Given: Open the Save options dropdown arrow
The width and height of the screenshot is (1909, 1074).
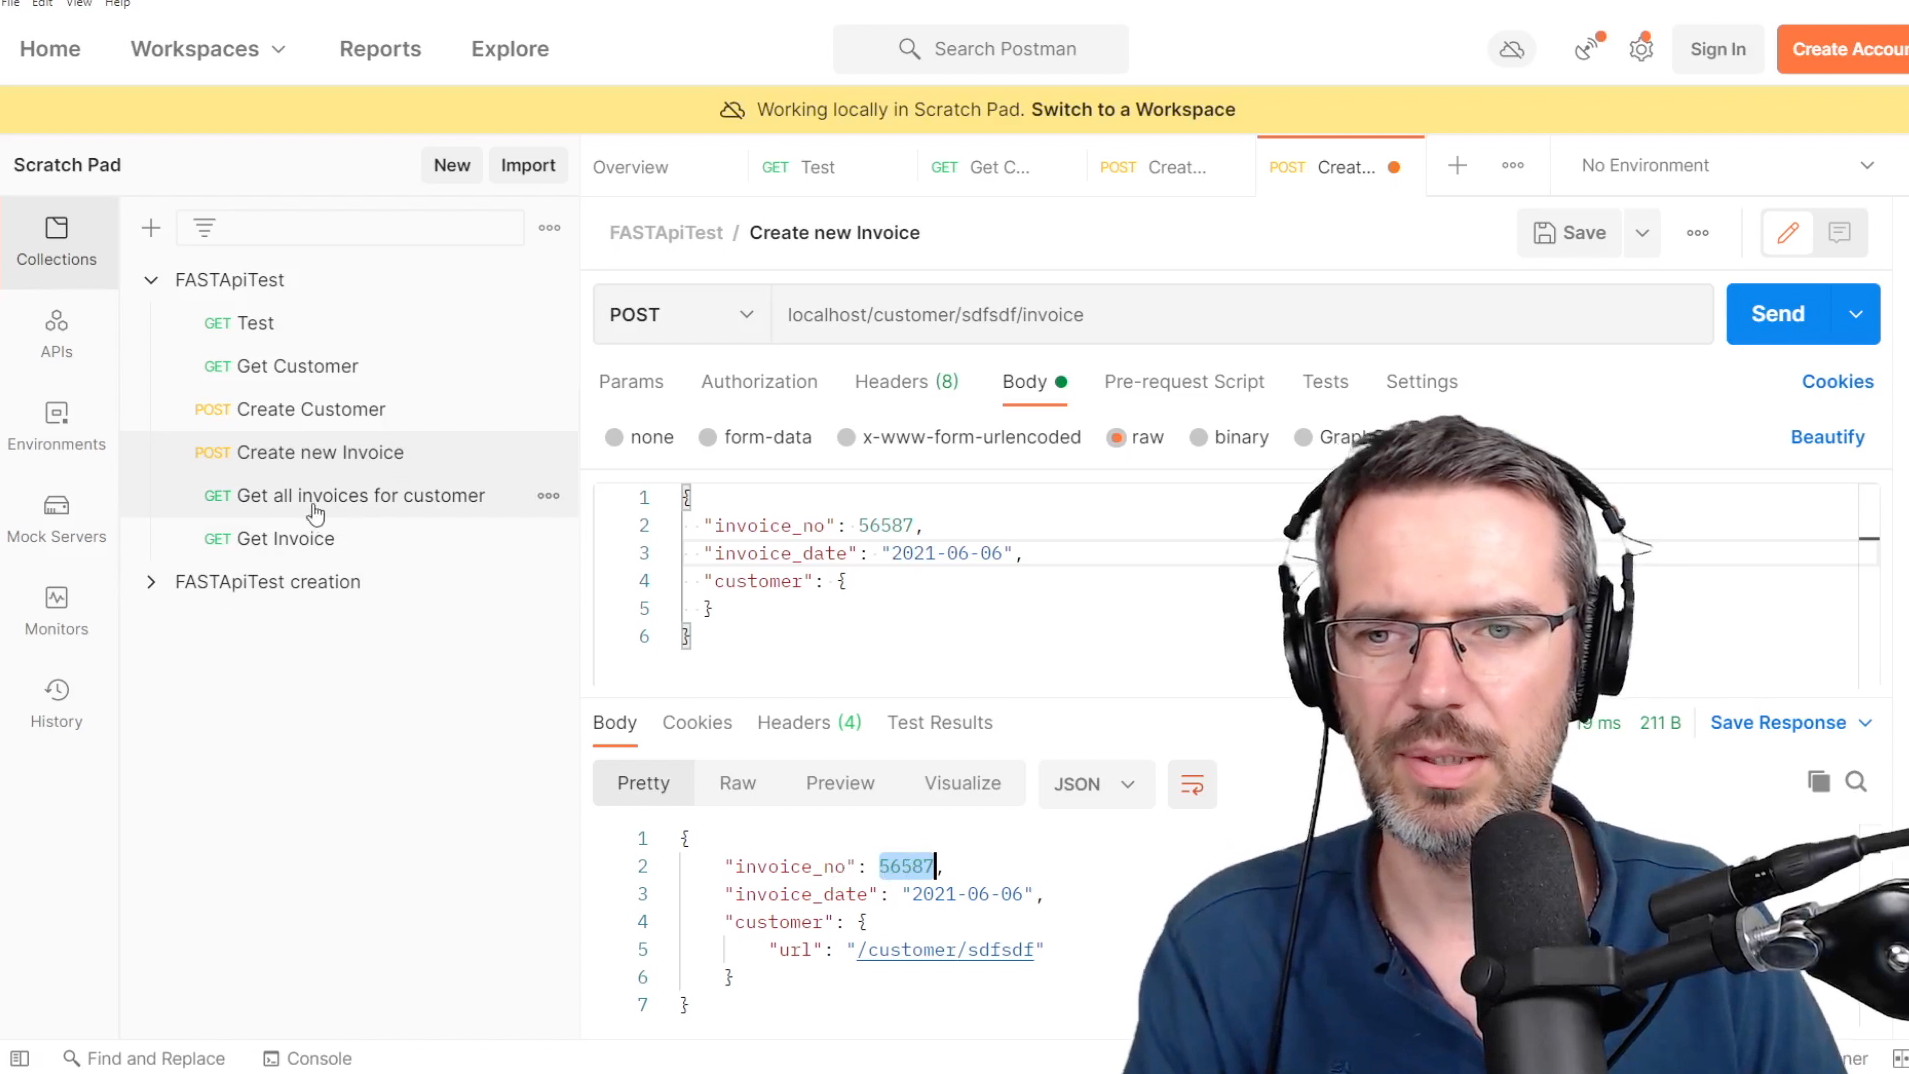Looking at the screenshot, I should tap(1642, 233).
